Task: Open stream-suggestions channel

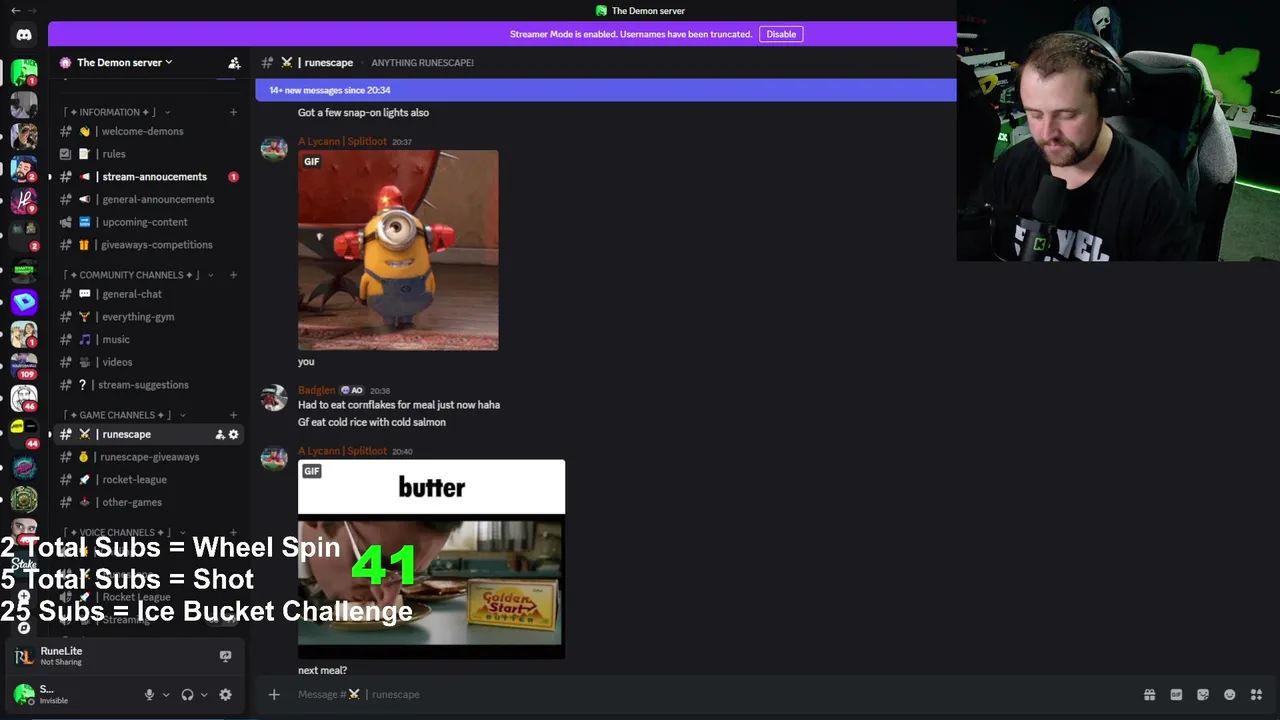Action: point(147,385)
